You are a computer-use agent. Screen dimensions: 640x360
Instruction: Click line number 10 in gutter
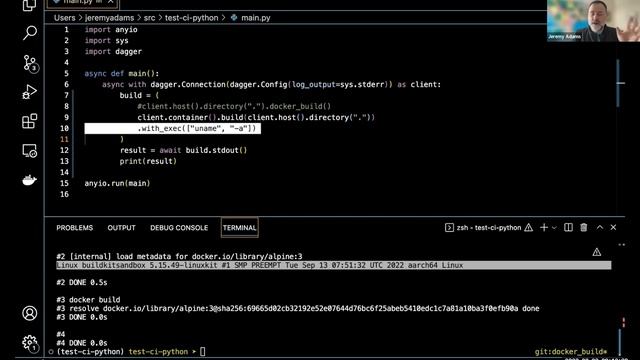(64, 128)
